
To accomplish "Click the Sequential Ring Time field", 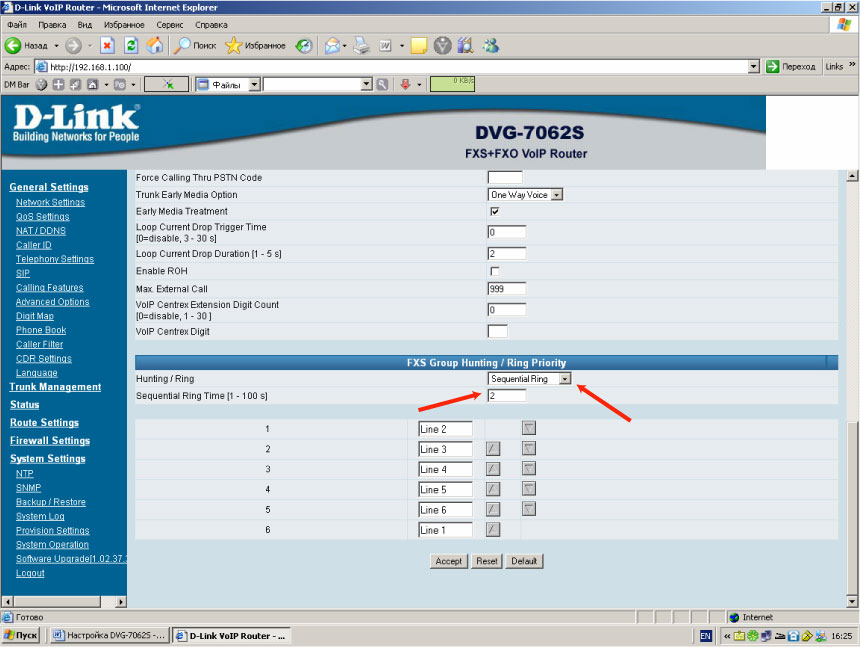I will pos(506,396).
